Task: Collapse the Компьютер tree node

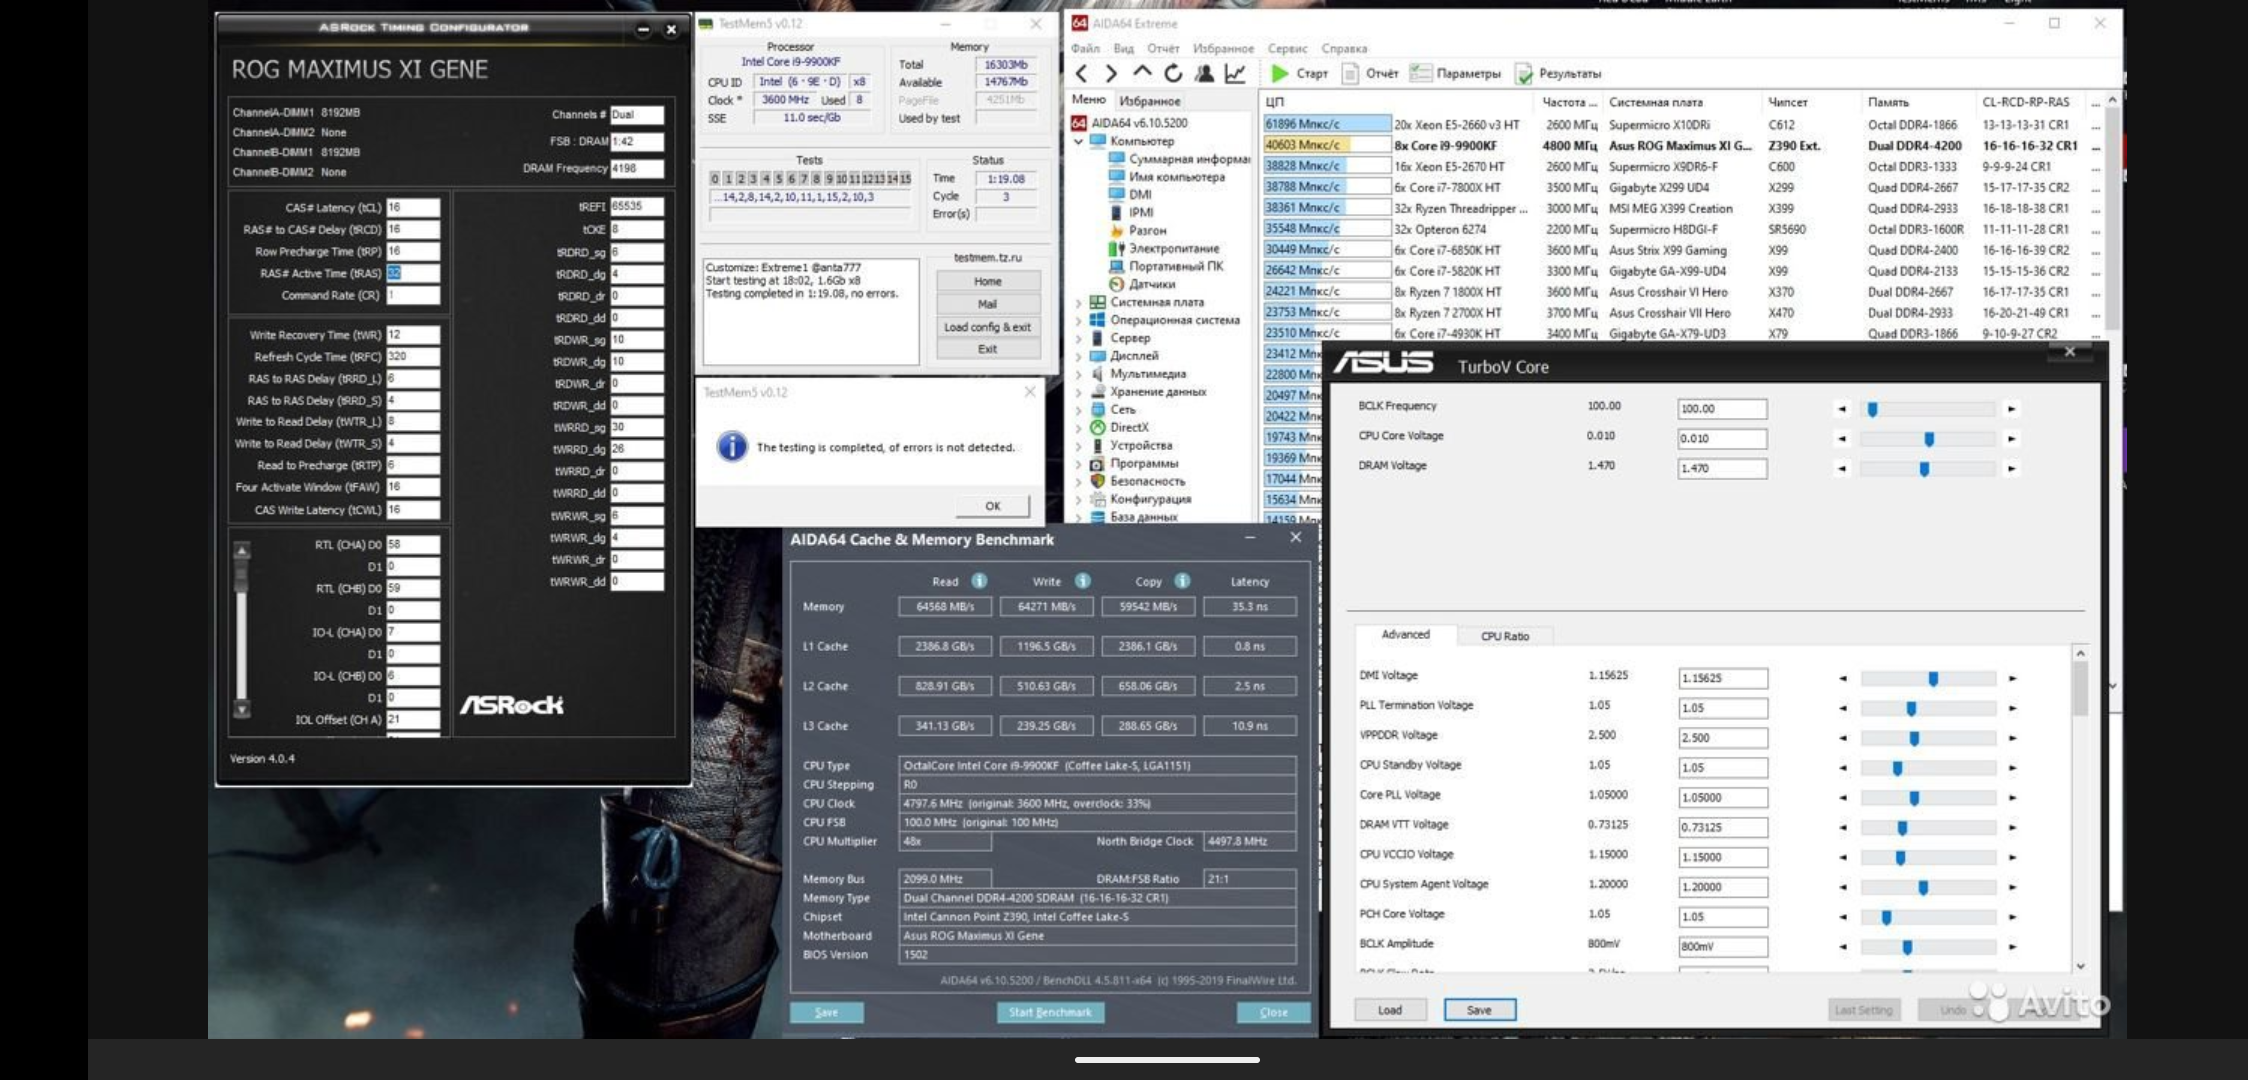Action: click(1079, 141)
